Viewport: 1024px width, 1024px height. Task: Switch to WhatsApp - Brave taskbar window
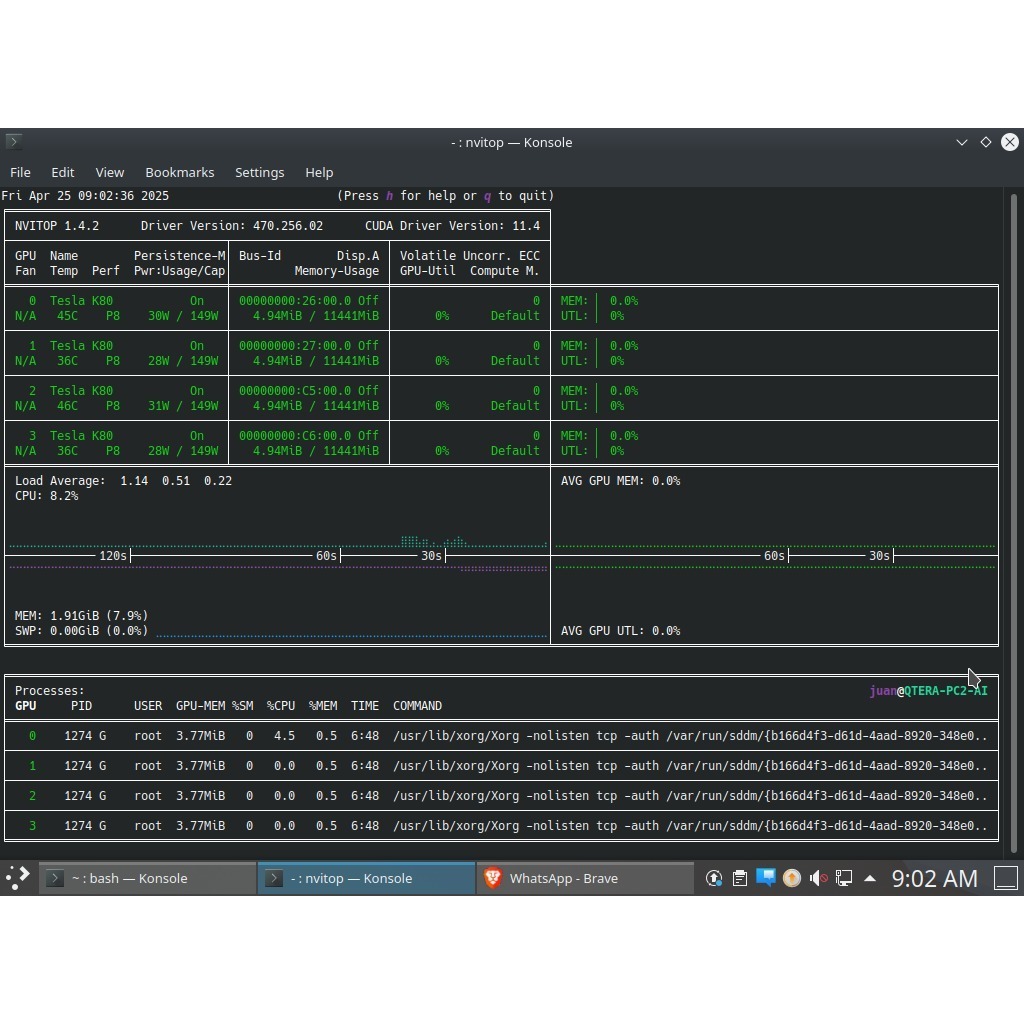pos(585,878)
